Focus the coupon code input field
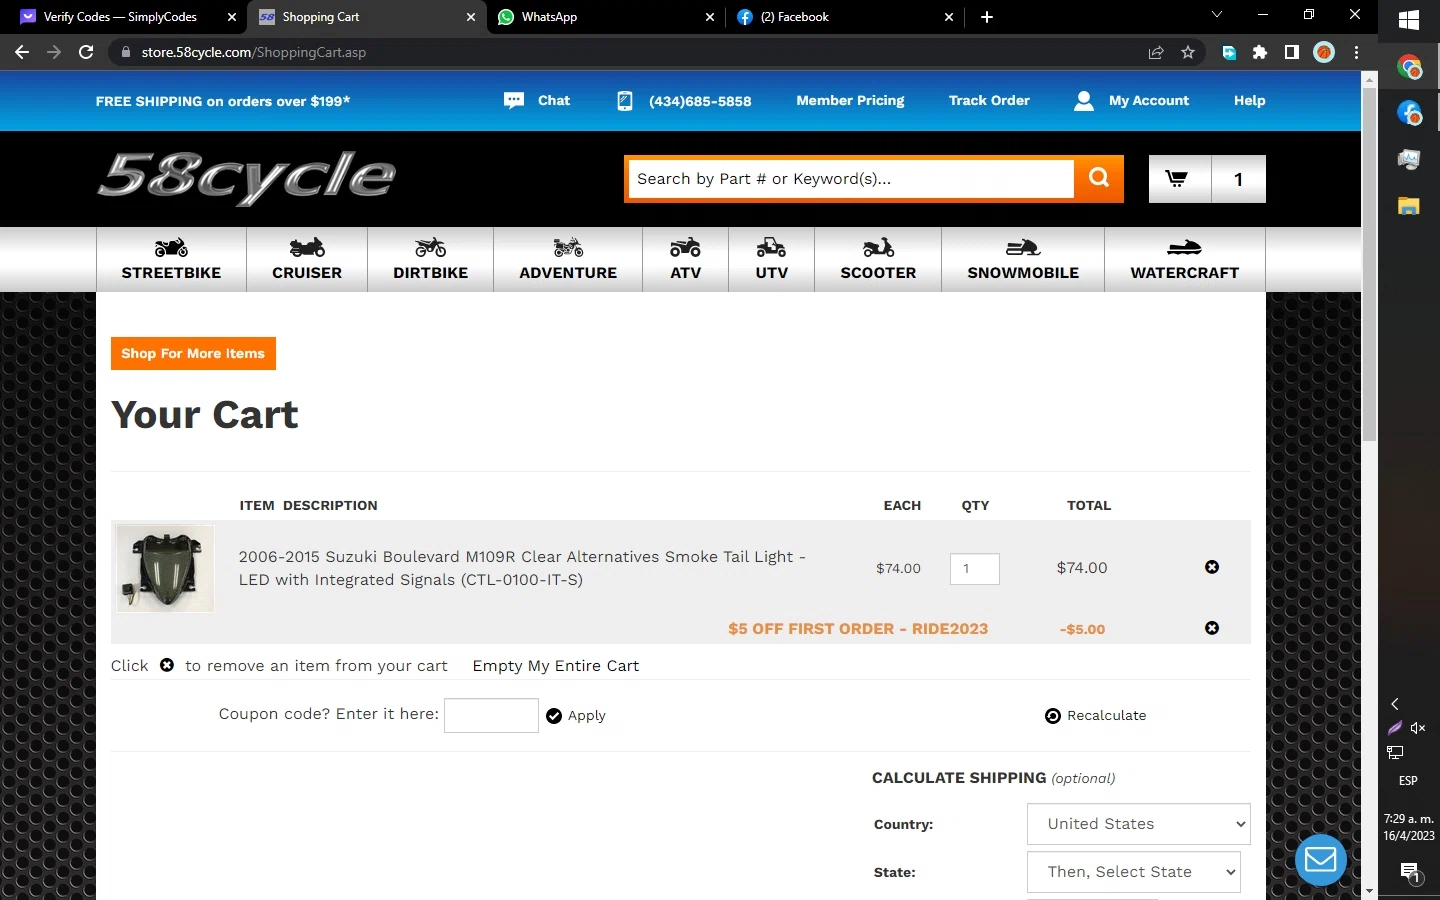The width and height of the screenshot is (1440, 900). pos(491,715)
